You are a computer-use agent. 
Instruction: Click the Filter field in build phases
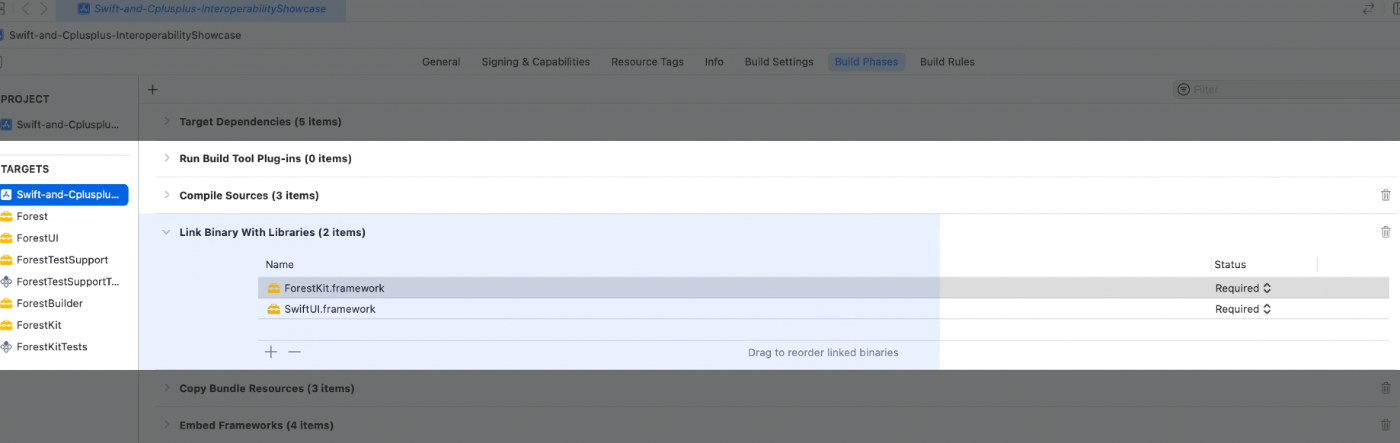tap(1286, 90)
